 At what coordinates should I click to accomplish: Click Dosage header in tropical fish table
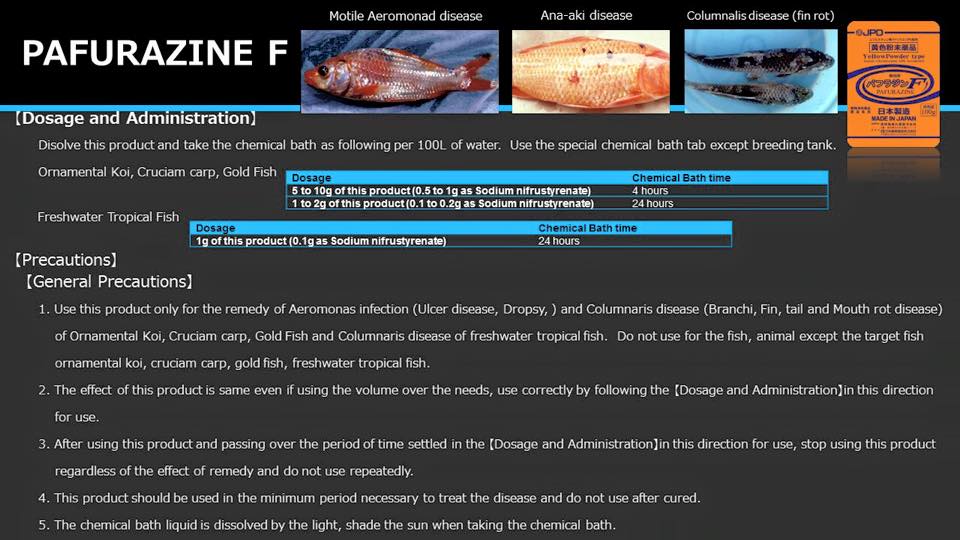[215, 228]
